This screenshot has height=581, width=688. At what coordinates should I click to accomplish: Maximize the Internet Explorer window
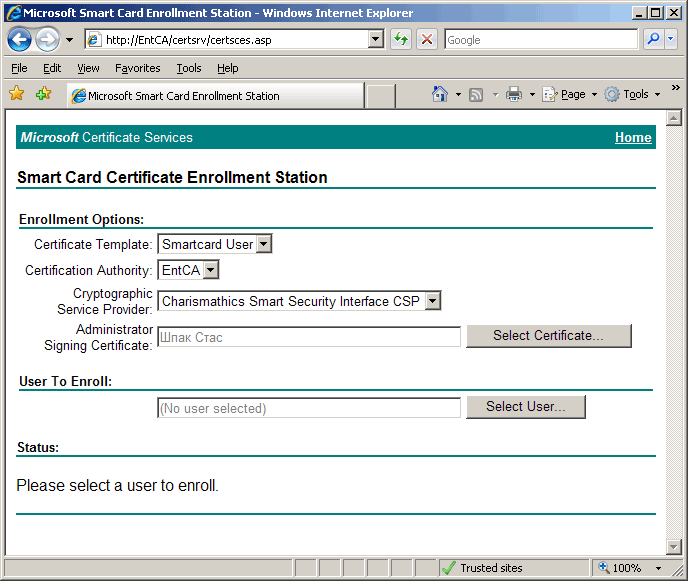(656, 13)
